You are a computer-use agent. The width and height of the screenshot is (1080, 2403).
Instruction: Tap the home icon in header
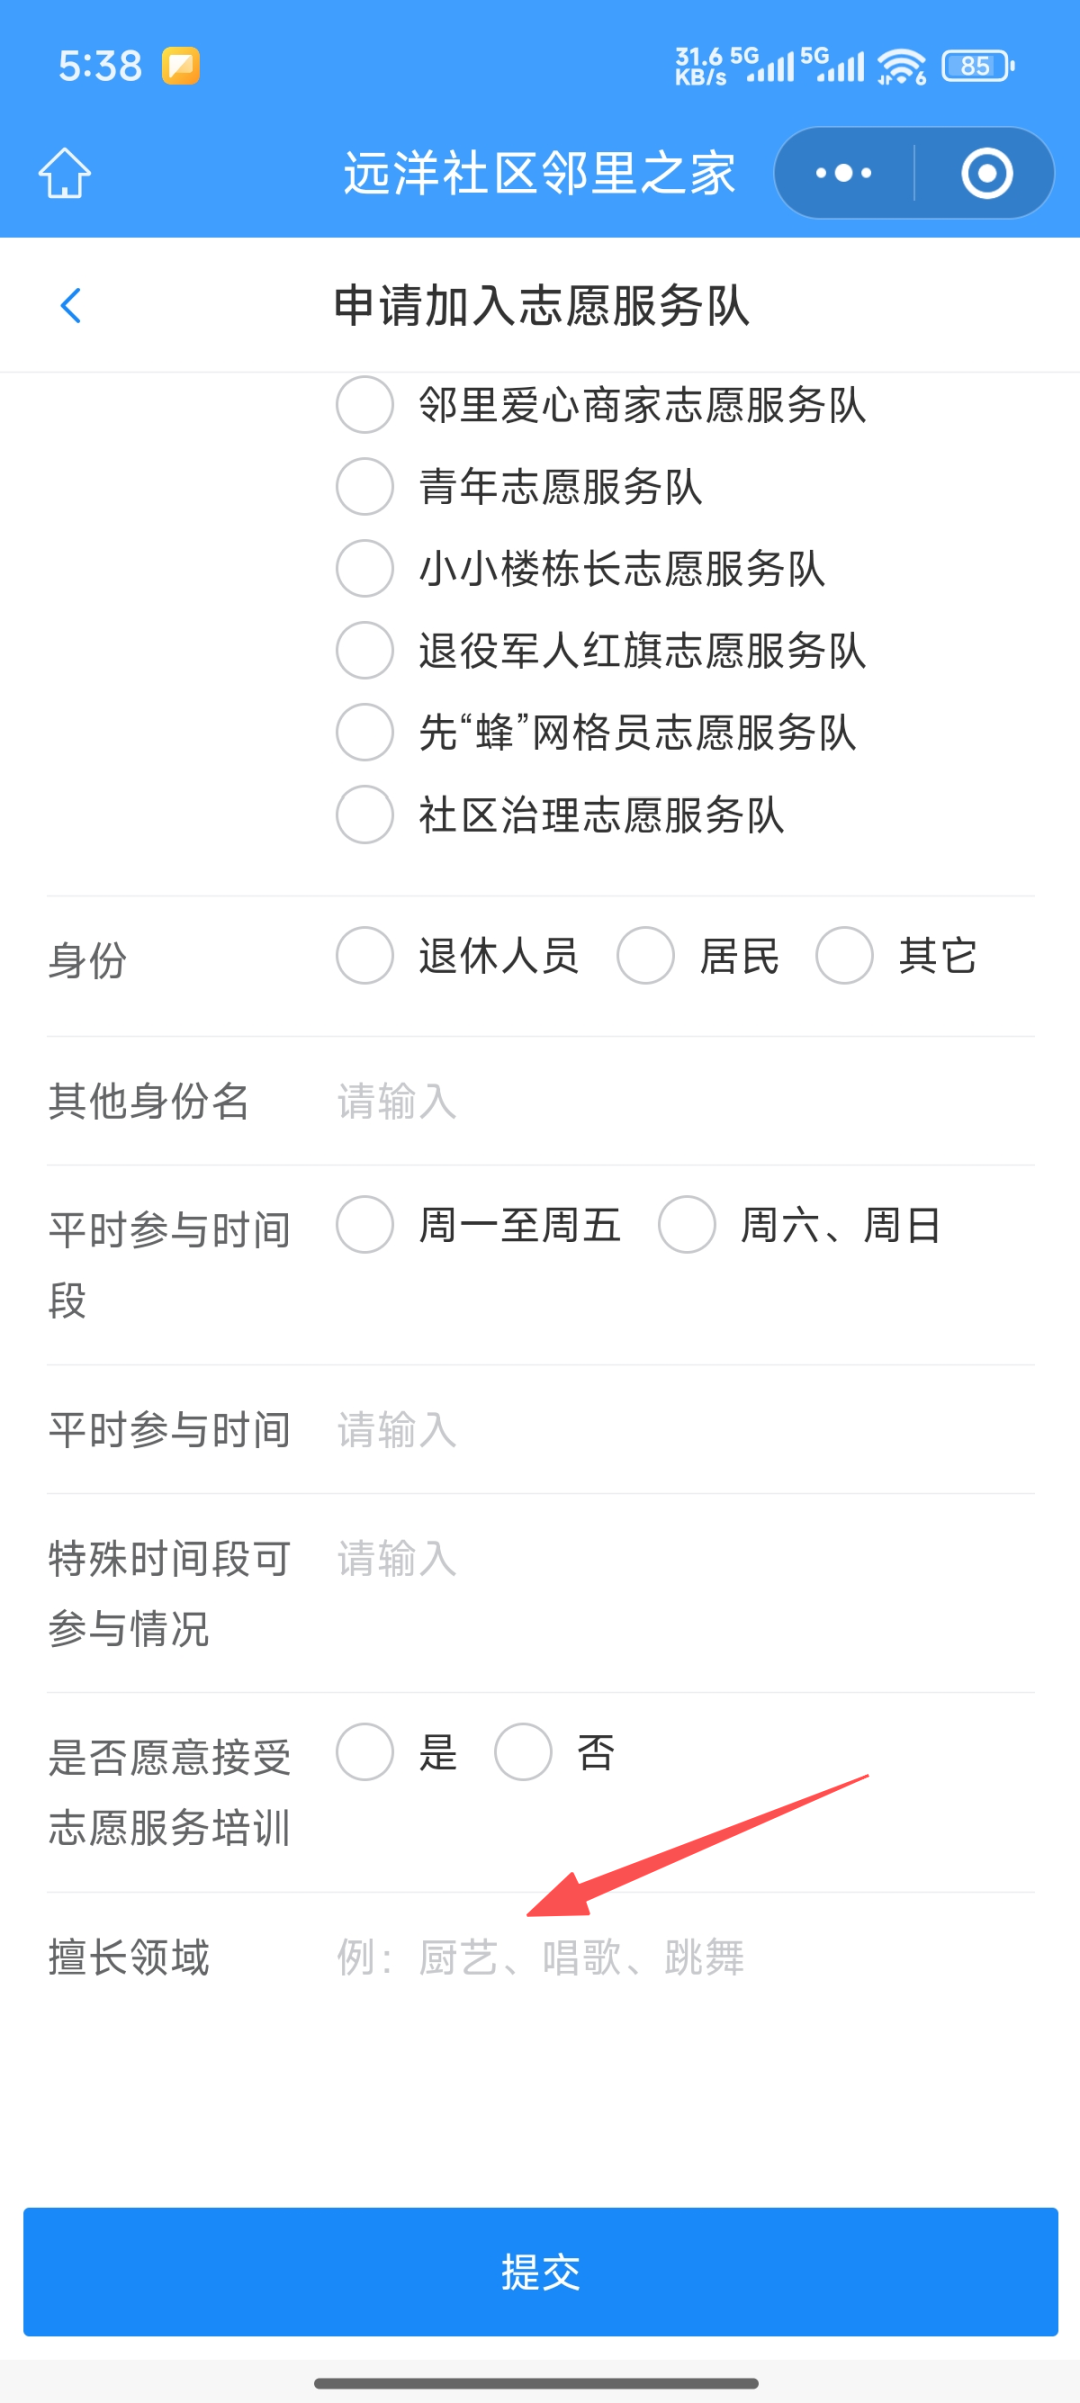65,173
